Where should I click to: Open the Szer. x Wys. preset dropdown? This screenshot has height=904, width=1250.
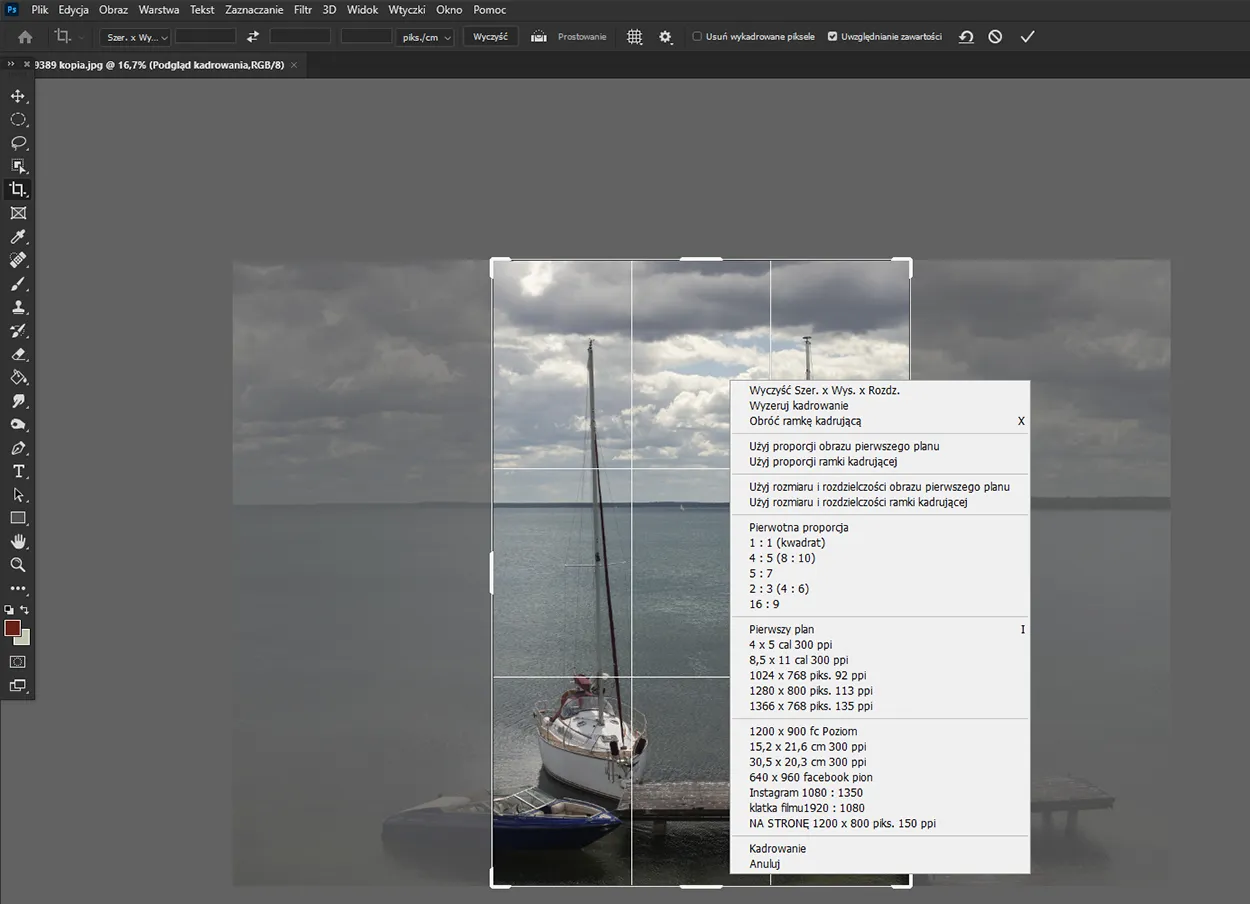(x=137, y=37)
